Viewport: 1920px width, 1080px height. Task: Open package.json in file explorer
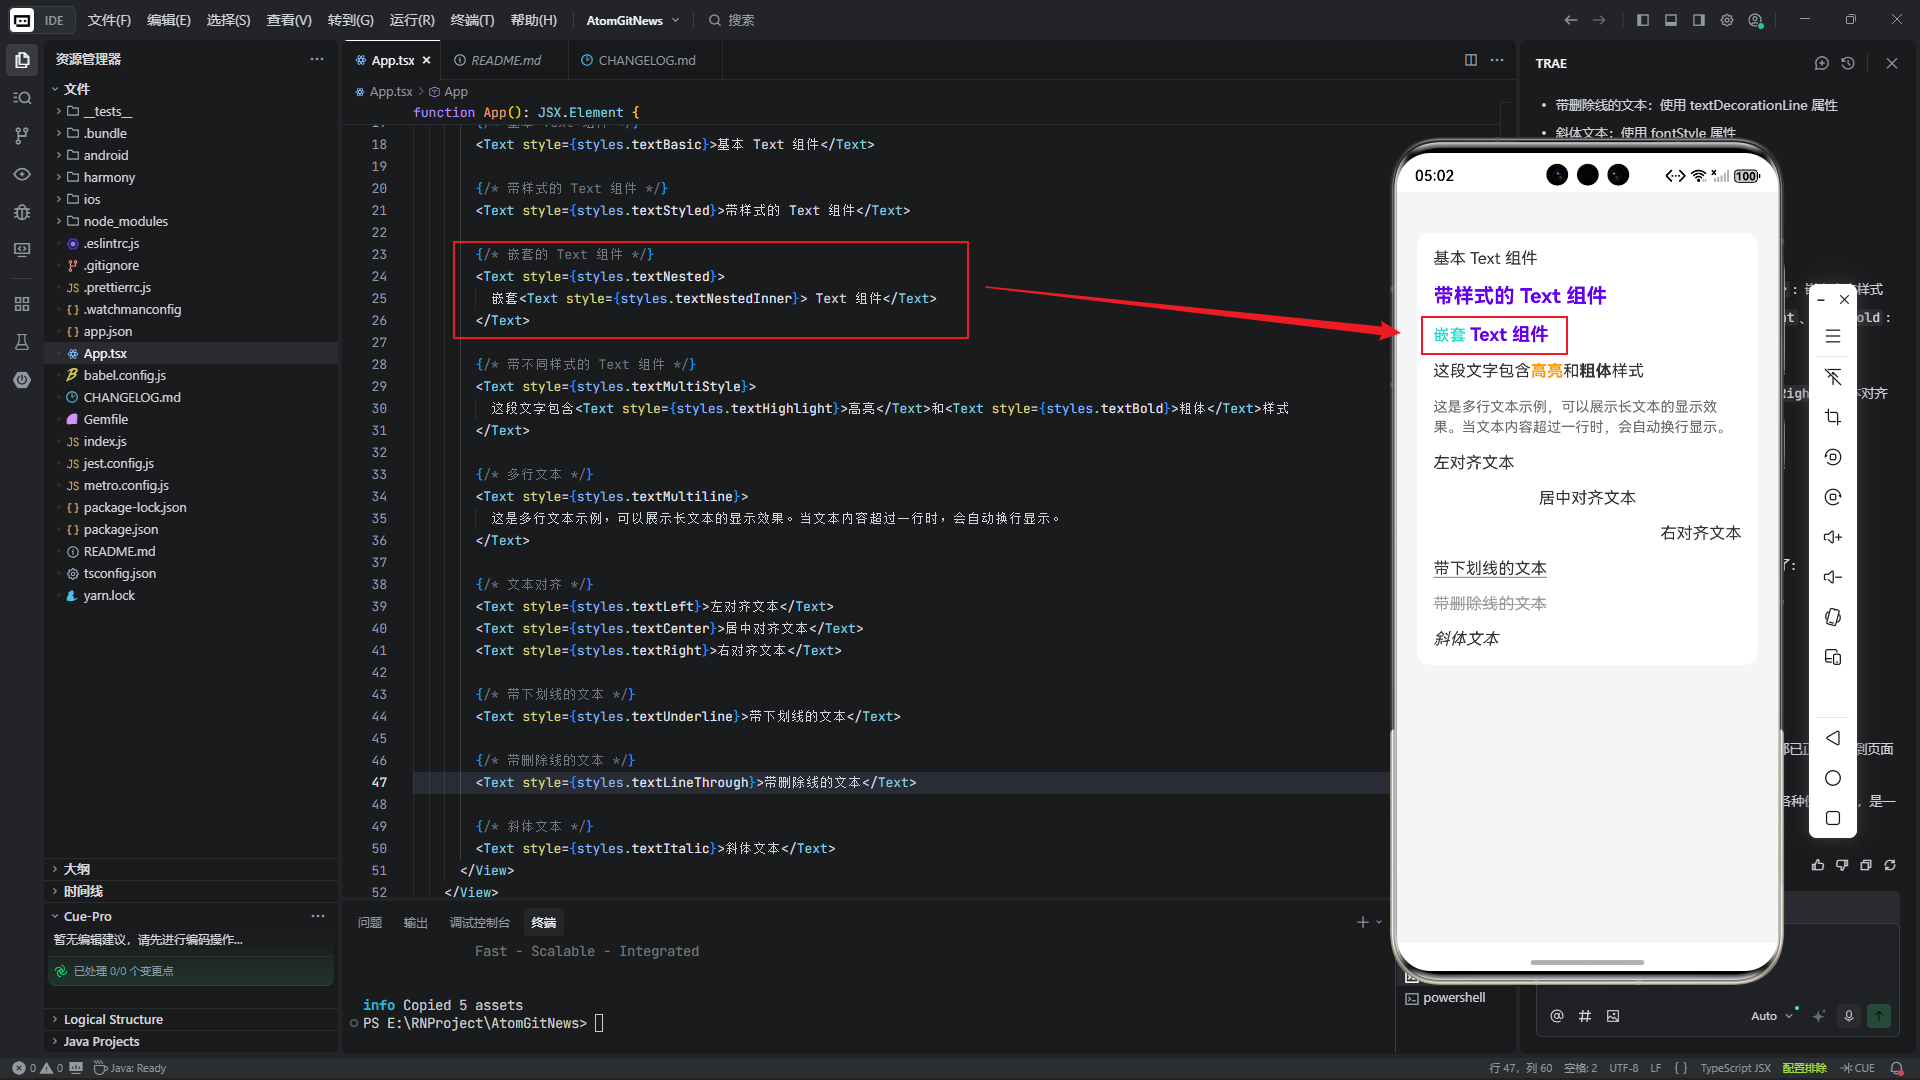click(120, 529)
